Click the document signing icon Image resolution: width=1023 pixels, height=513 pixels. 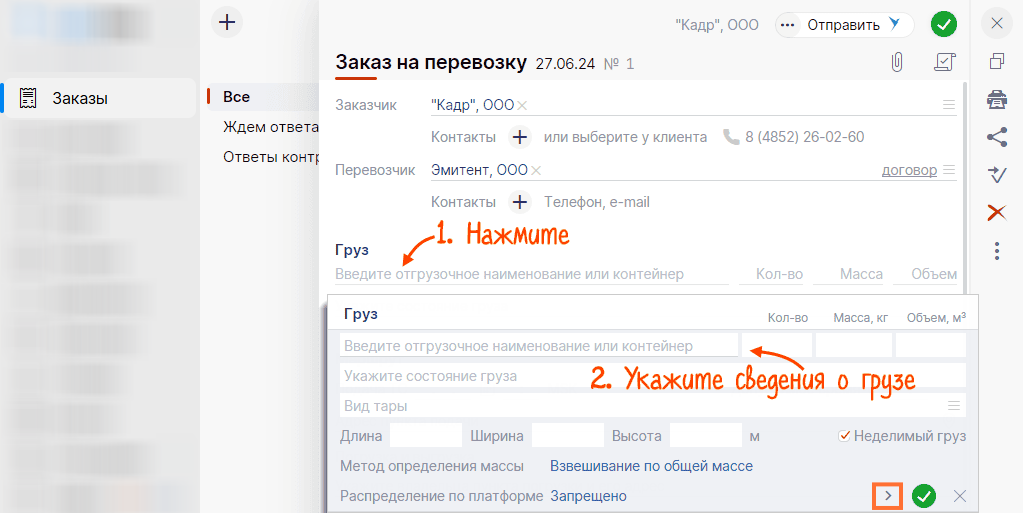click(945, 62)
